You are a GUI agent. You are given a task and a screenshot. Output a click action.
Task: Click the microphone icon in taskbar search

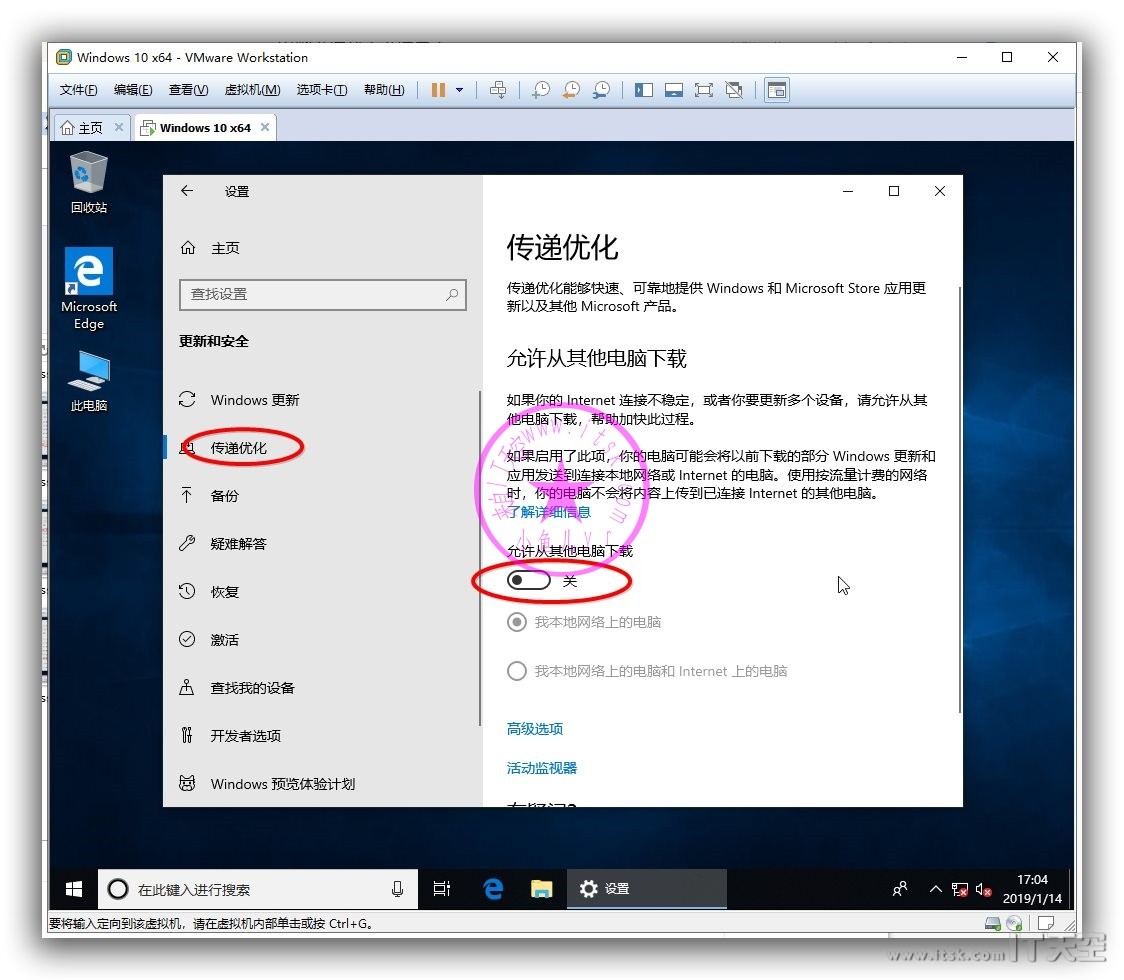click(x=398, y=890)
